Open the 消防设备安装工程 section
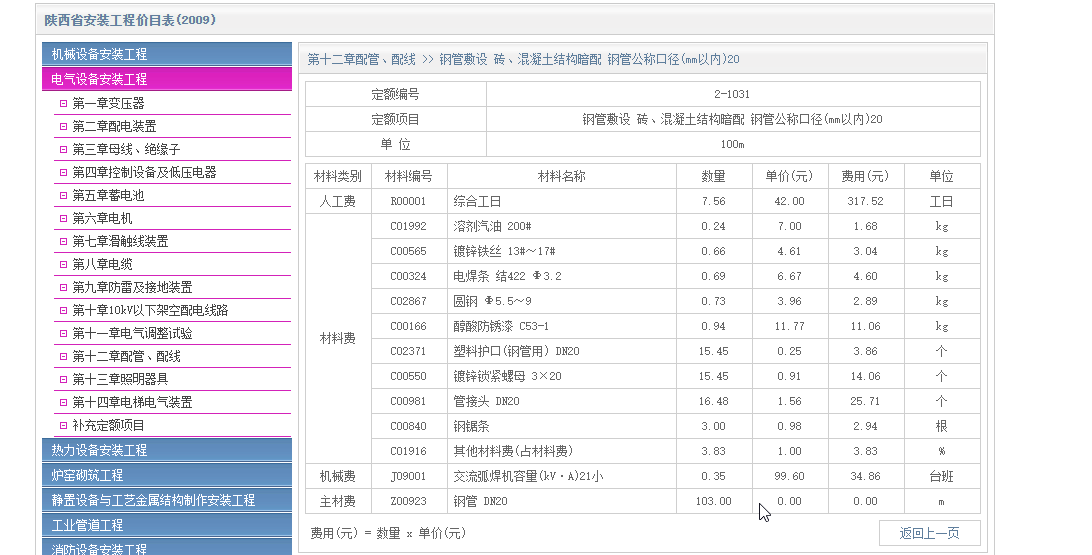This screenshot has width=1092, height=555. (x=166, y=547)
